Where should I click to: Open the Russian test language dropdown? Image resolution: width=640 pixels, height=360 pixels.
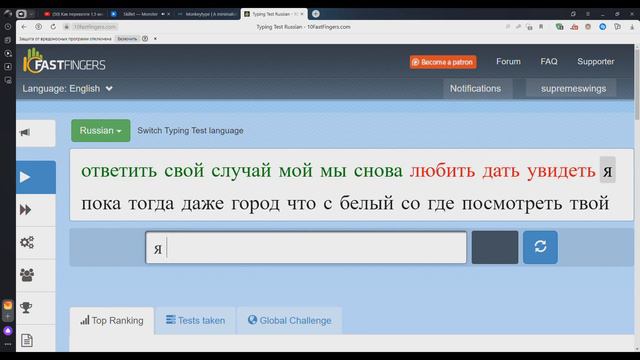(101, 131)
